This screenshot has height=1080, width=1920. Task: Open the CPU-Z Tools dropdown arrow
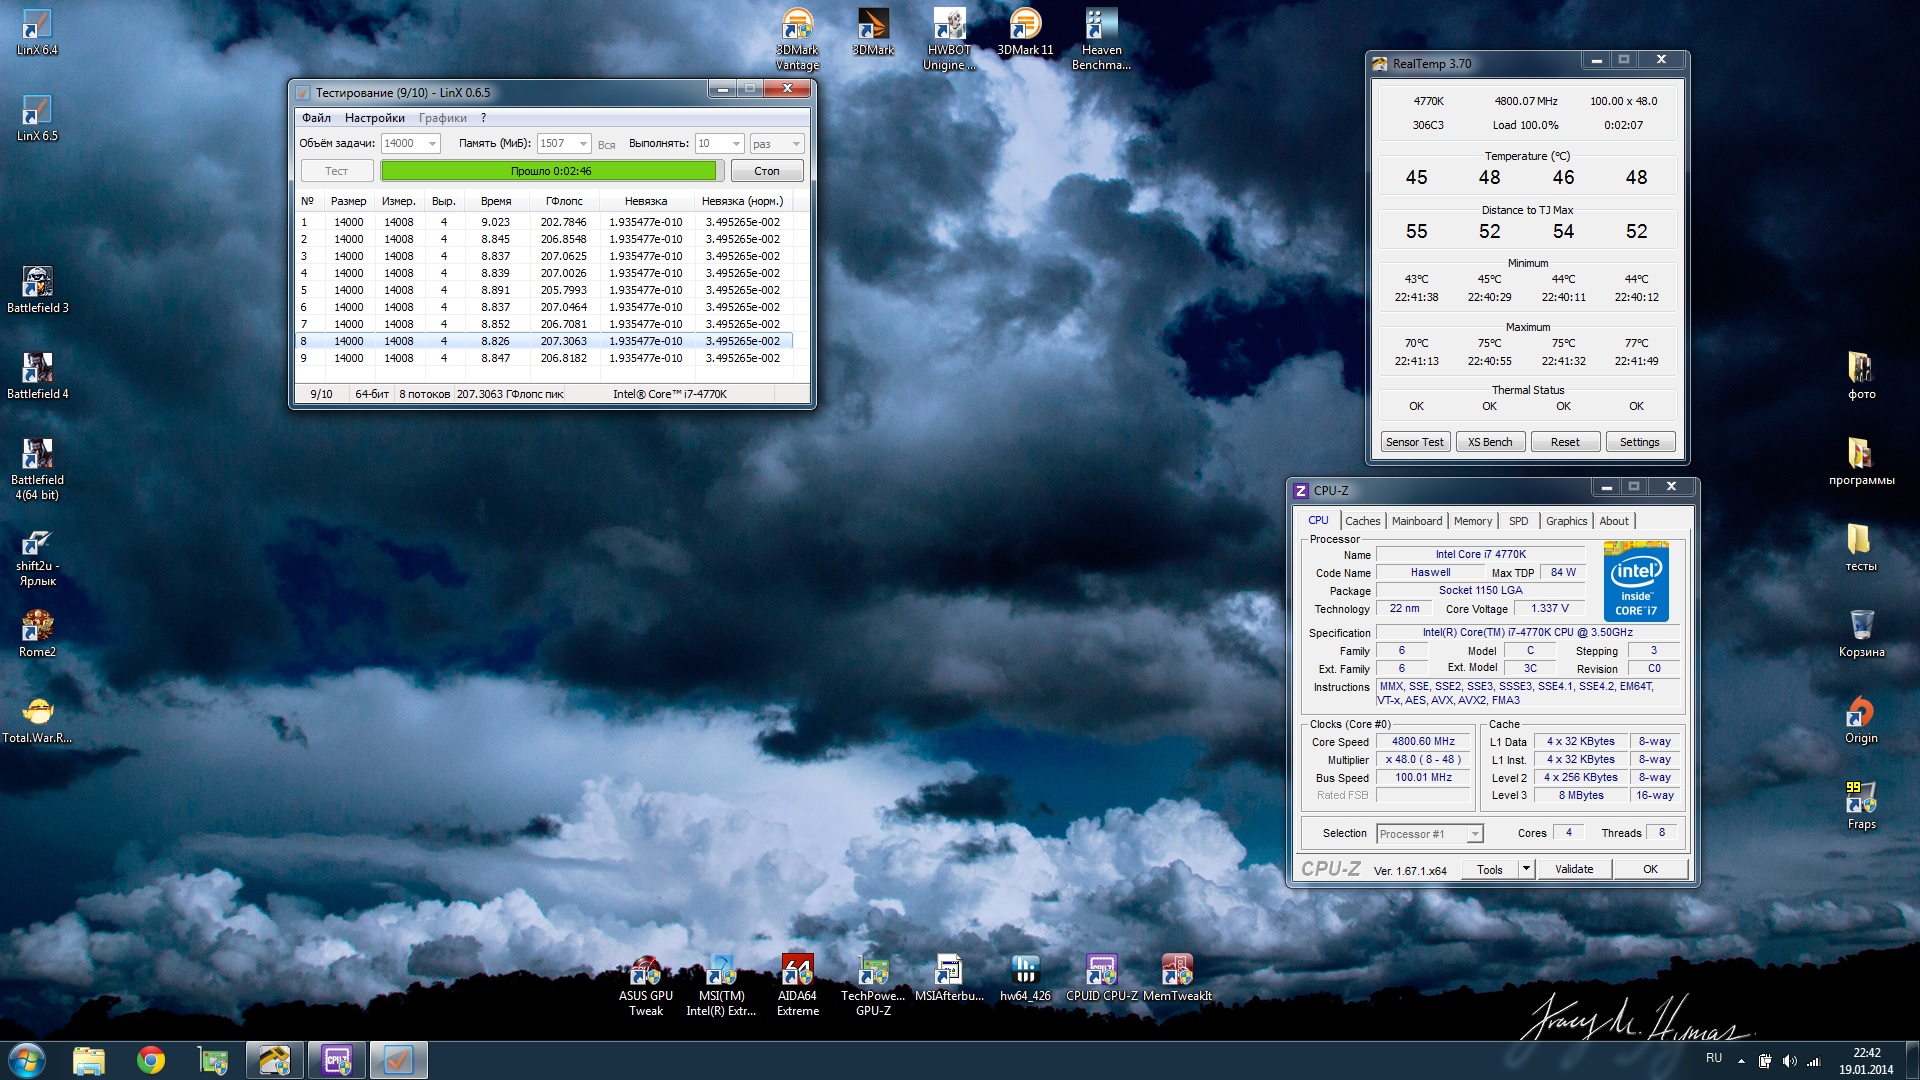point(1526,869)
